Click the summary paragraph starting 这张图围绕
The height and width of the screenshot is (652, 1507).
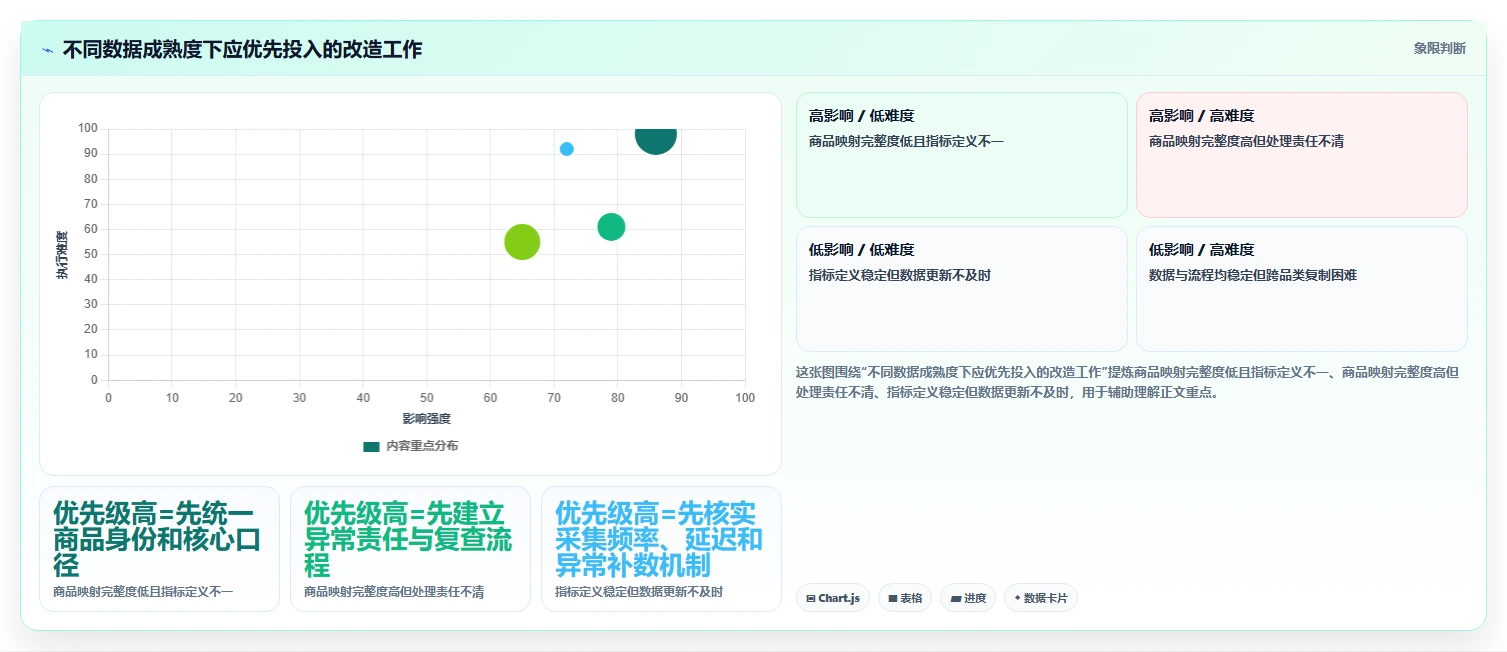tap(1127, 382)
